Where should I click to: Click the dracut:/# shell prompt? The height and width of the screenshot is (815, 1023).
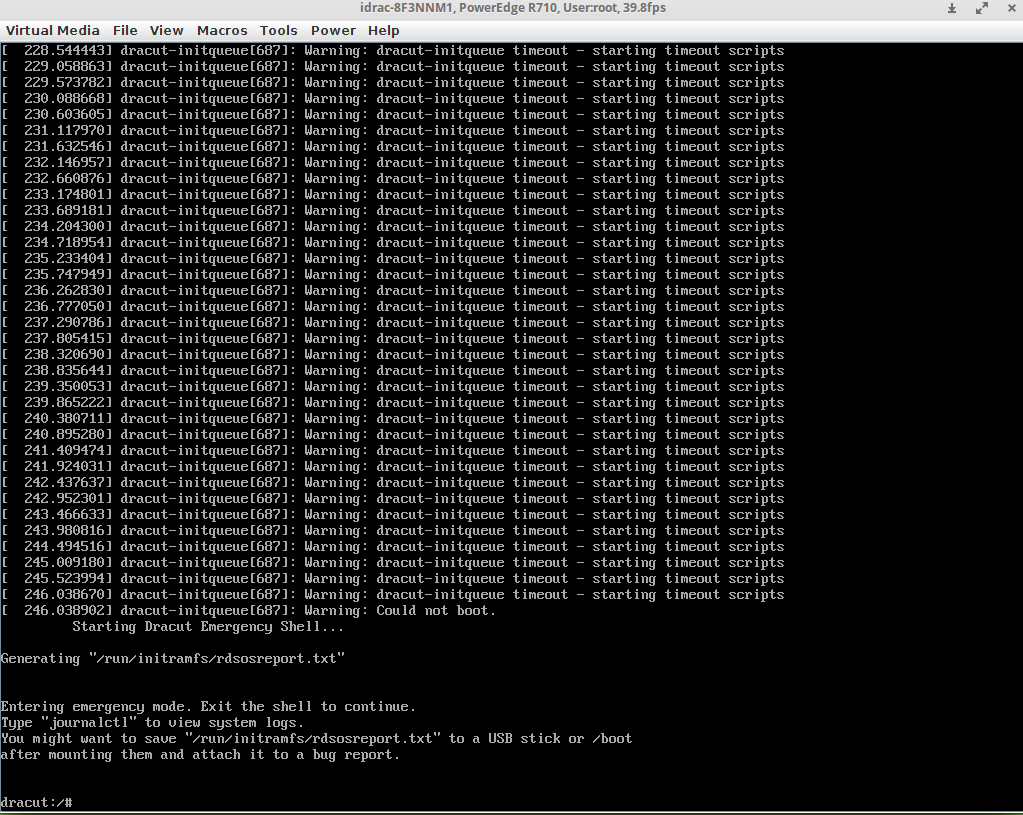click(36, 802)
